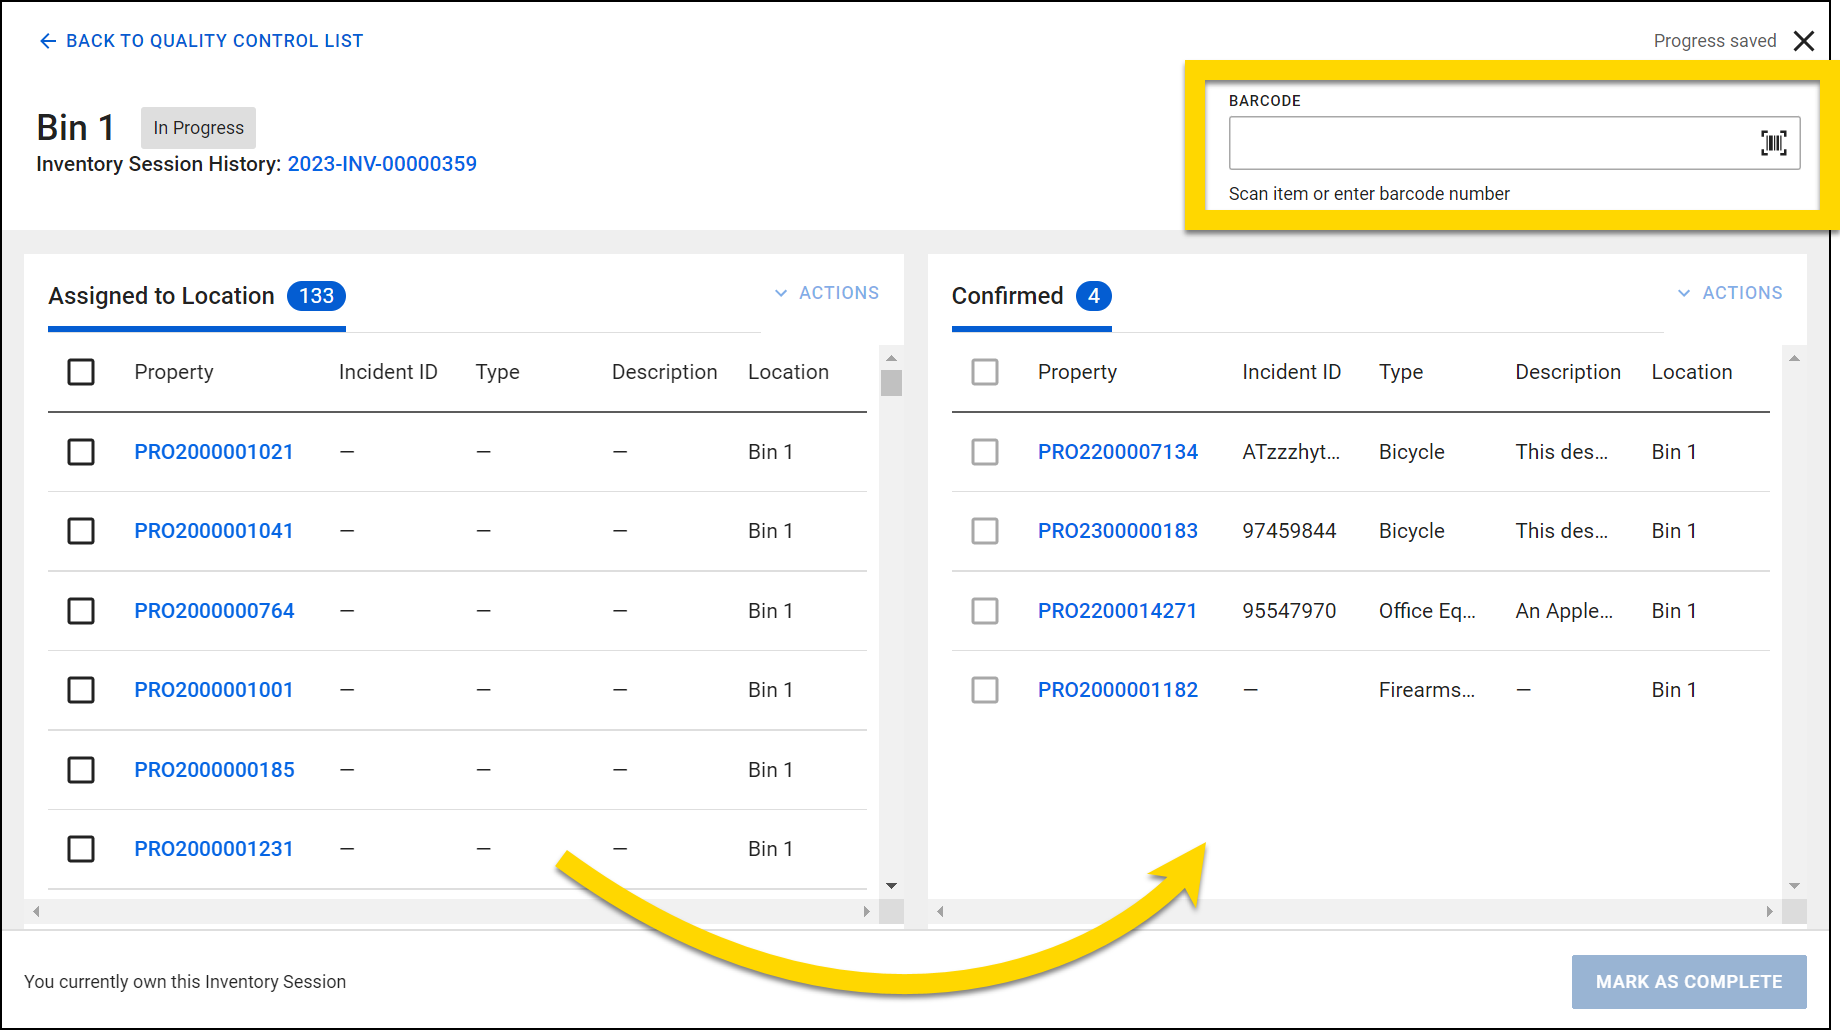Click the barcode scanner icon in the barcode field
This screenshot has width=1840, height=1030.
(1773, 143)
